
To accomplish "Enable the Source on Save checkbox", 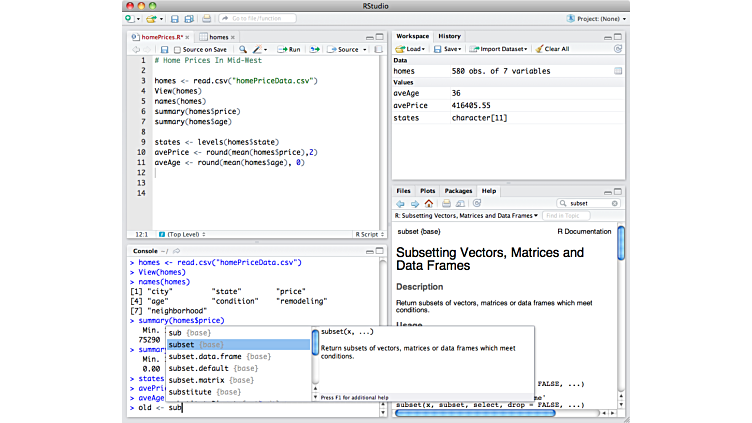I will point(178,49).
